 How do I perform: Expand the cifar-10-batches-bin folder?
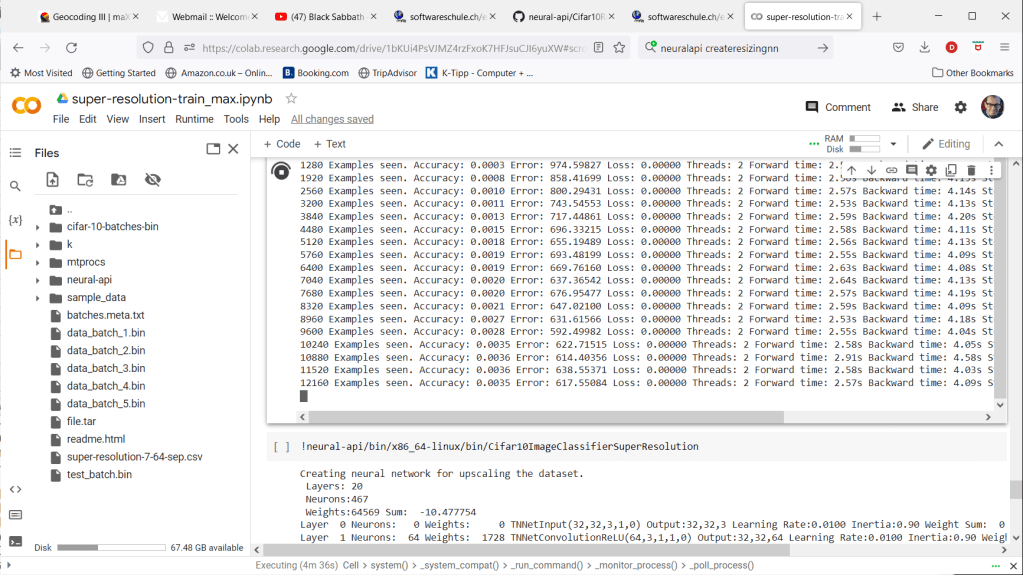38,227
